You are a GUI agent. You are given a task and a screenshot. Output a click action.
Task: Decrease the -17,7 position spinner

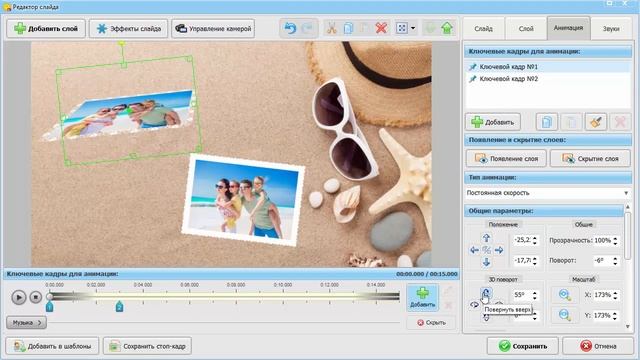coord(535,263)
